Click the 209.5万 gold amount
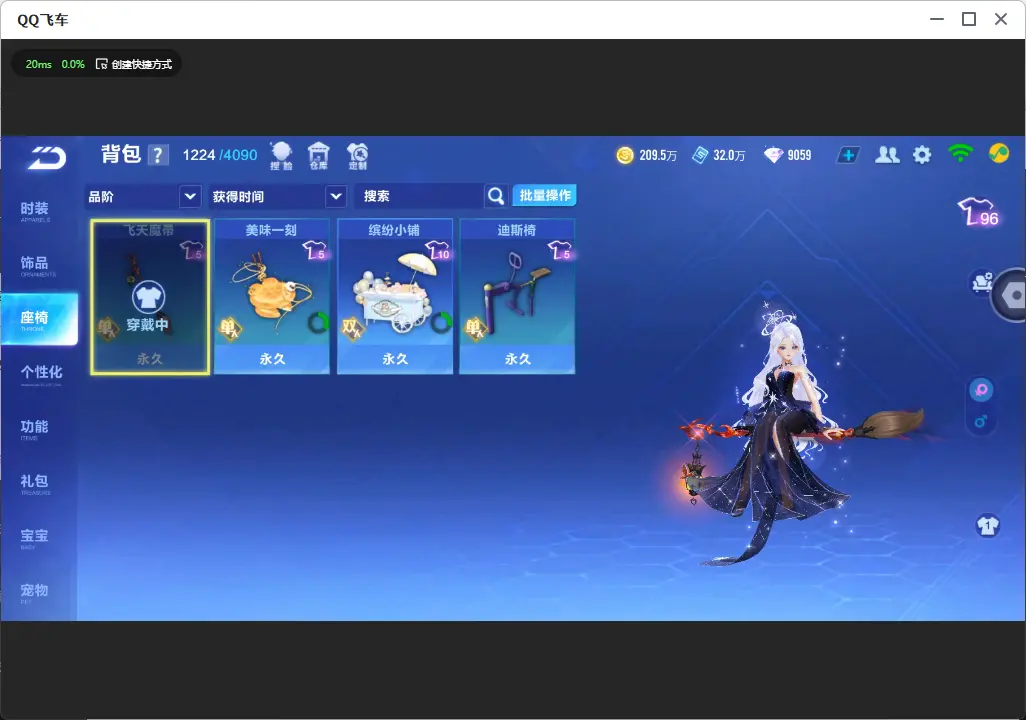1026x720 pixels. click(x=658, y=155)
